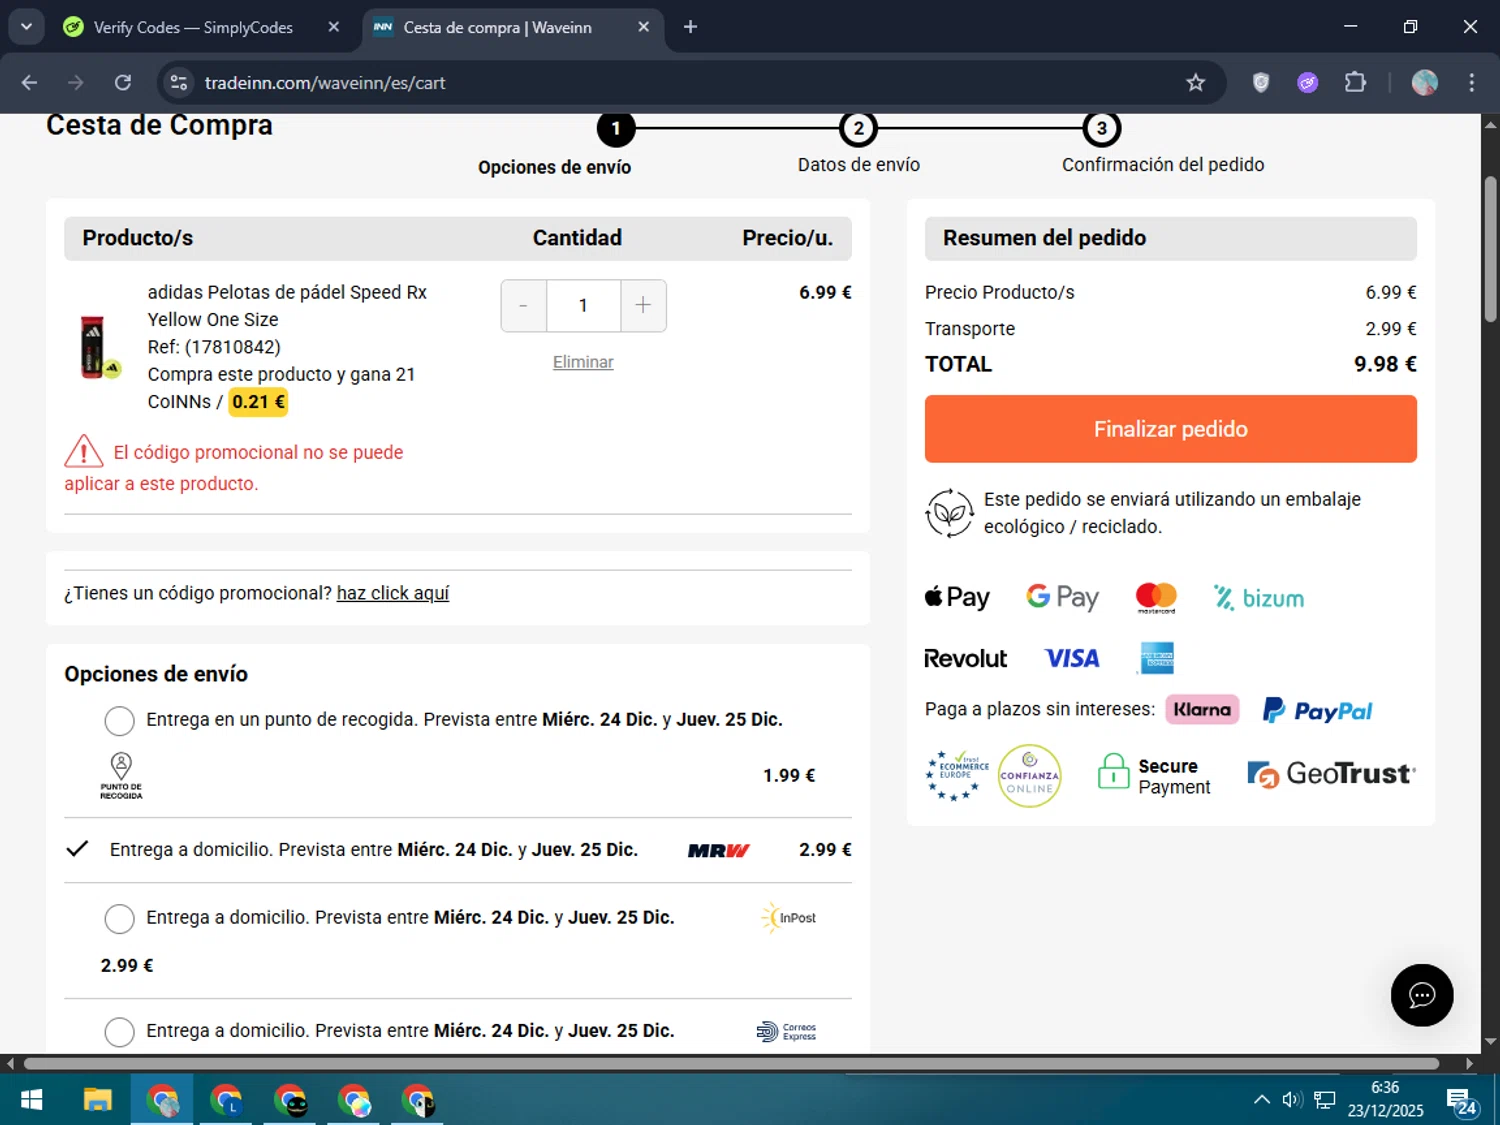View site information icon in address bar
The height and width of the screenshot is (1125, 1500).
[179, 83]
